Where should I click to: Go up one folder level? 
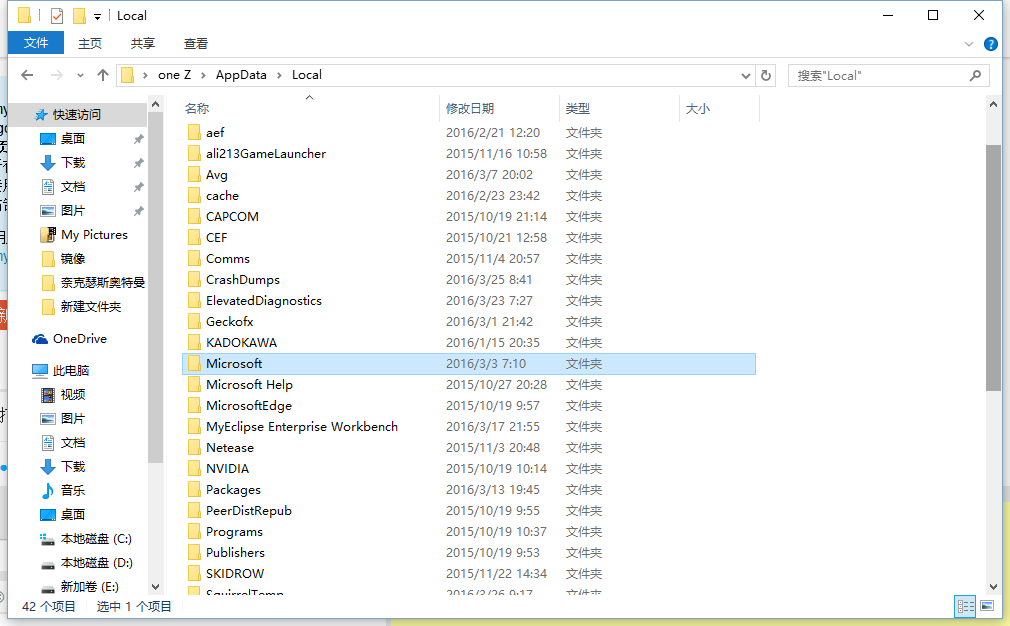(102, 75)
